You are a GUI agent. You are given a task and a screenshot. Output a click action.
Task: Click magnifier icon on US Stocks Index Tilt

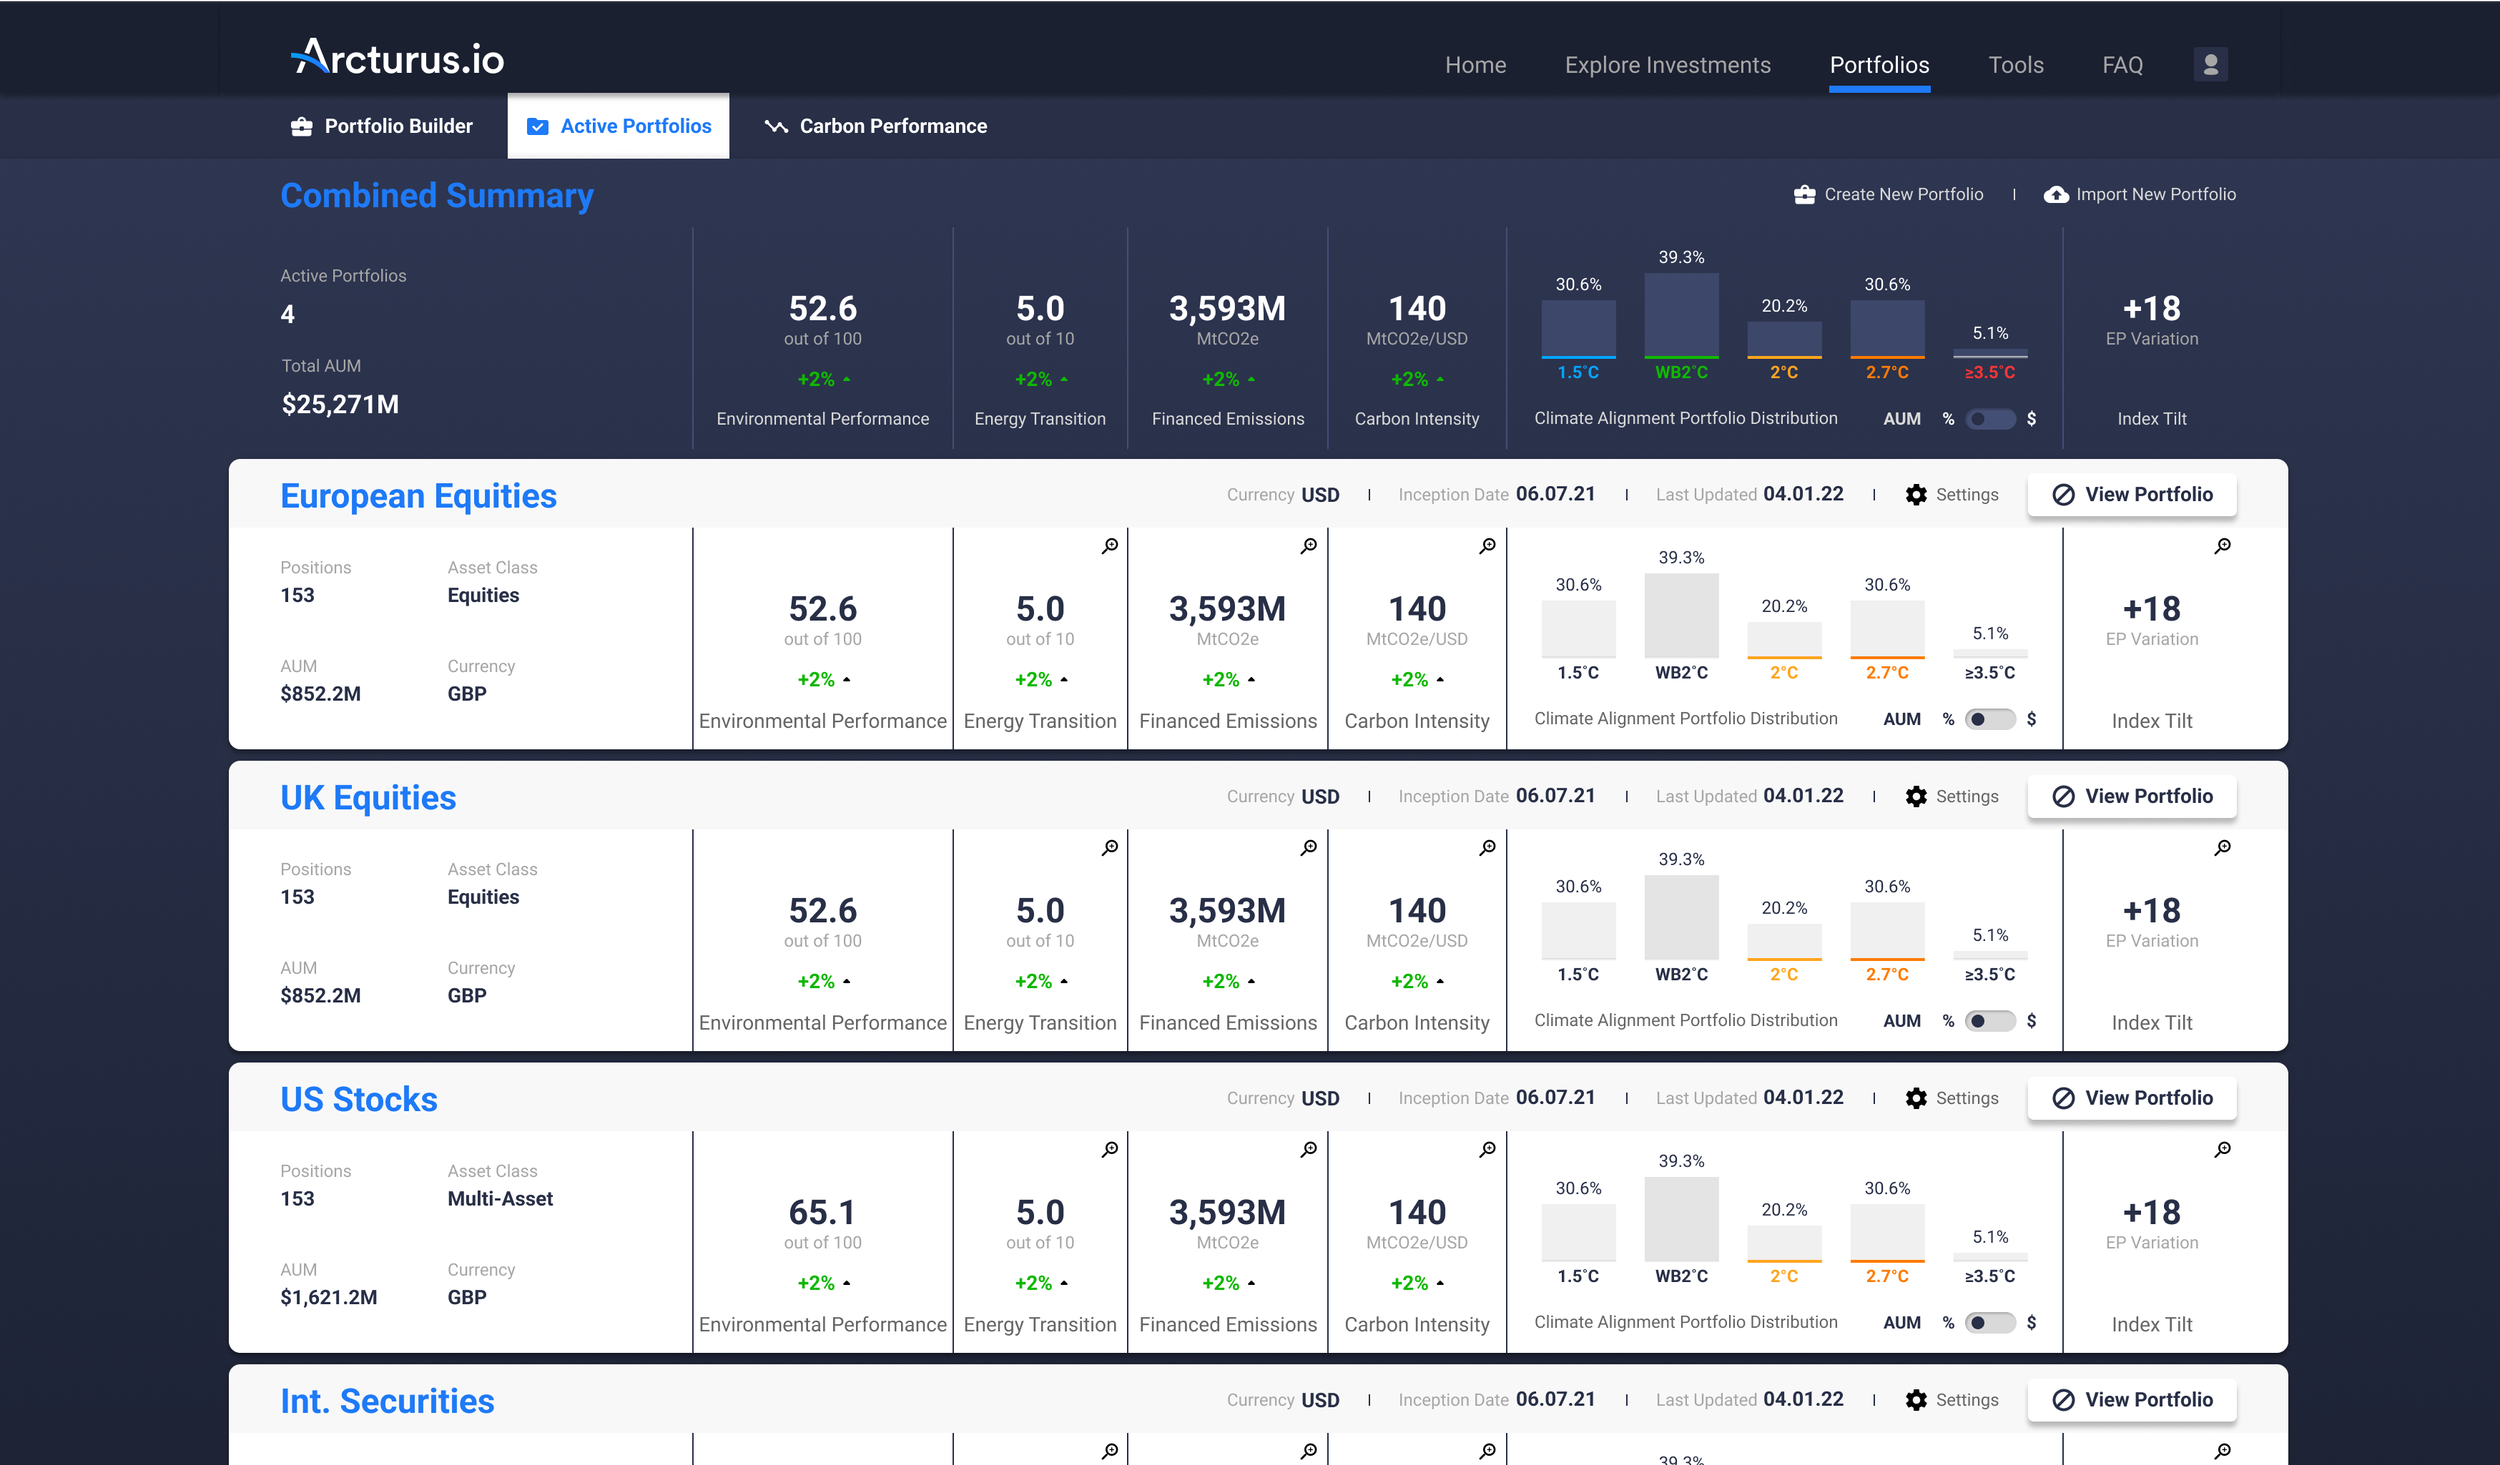coord(2222,1150)
